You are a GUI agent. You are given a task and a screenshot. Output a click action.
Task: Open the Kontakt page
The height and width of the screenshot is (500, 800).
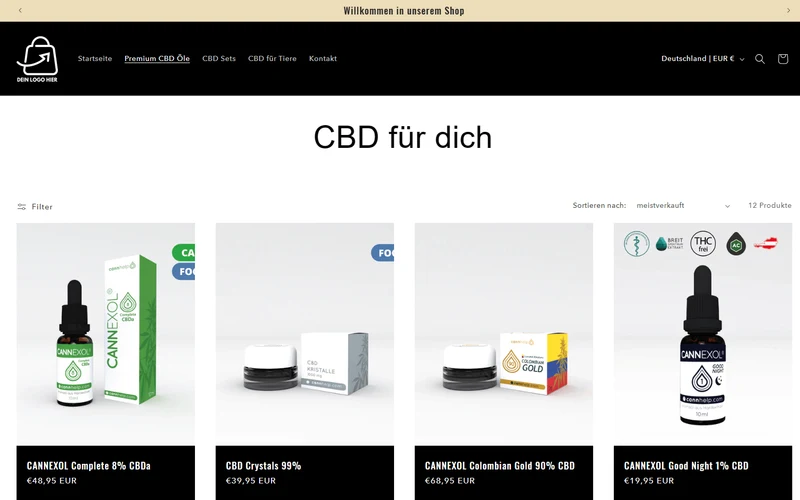(323, 59)
